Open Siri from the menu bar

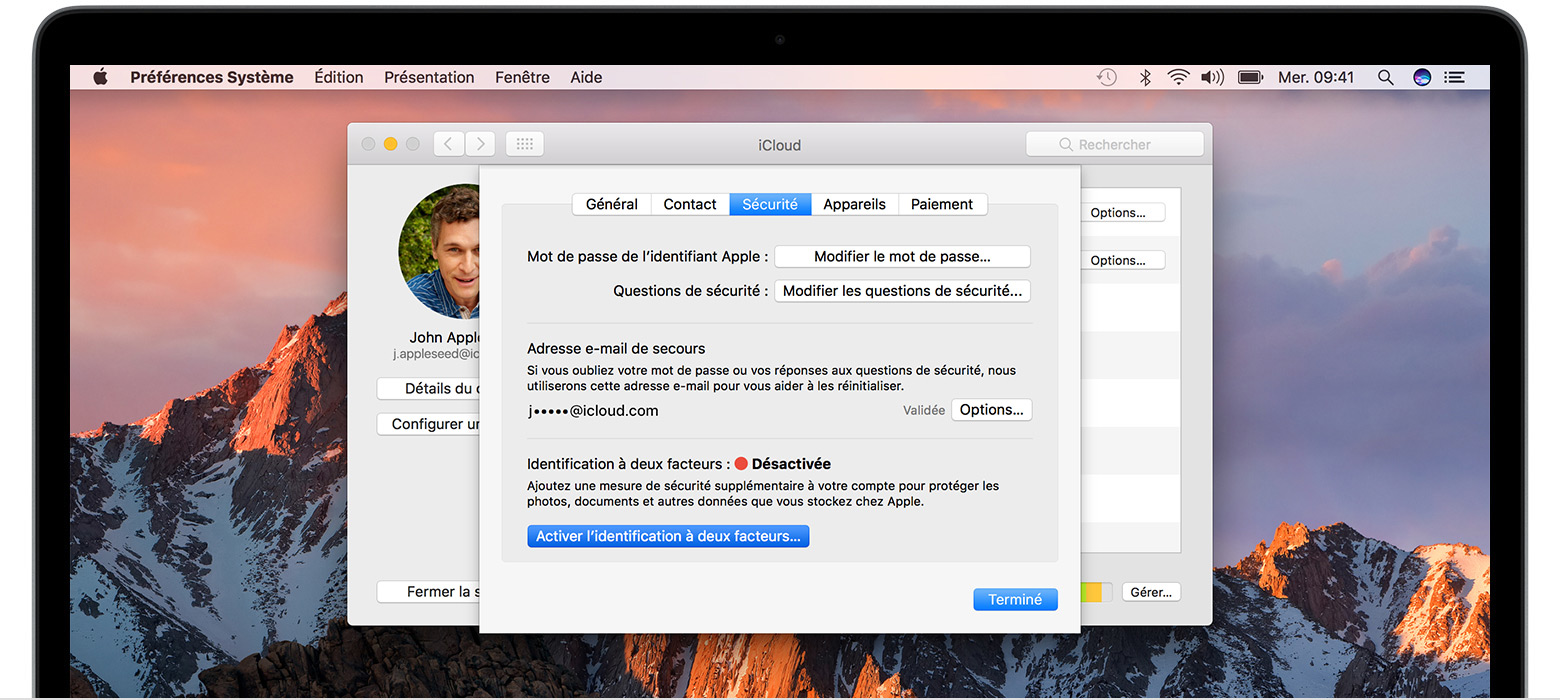[1422, 77]
